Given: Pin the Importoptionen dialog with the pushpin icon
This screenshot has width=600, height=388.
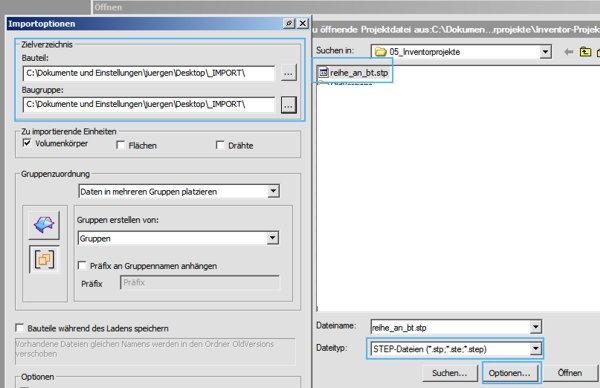Looking at the screenshot, I should point(289,23).
